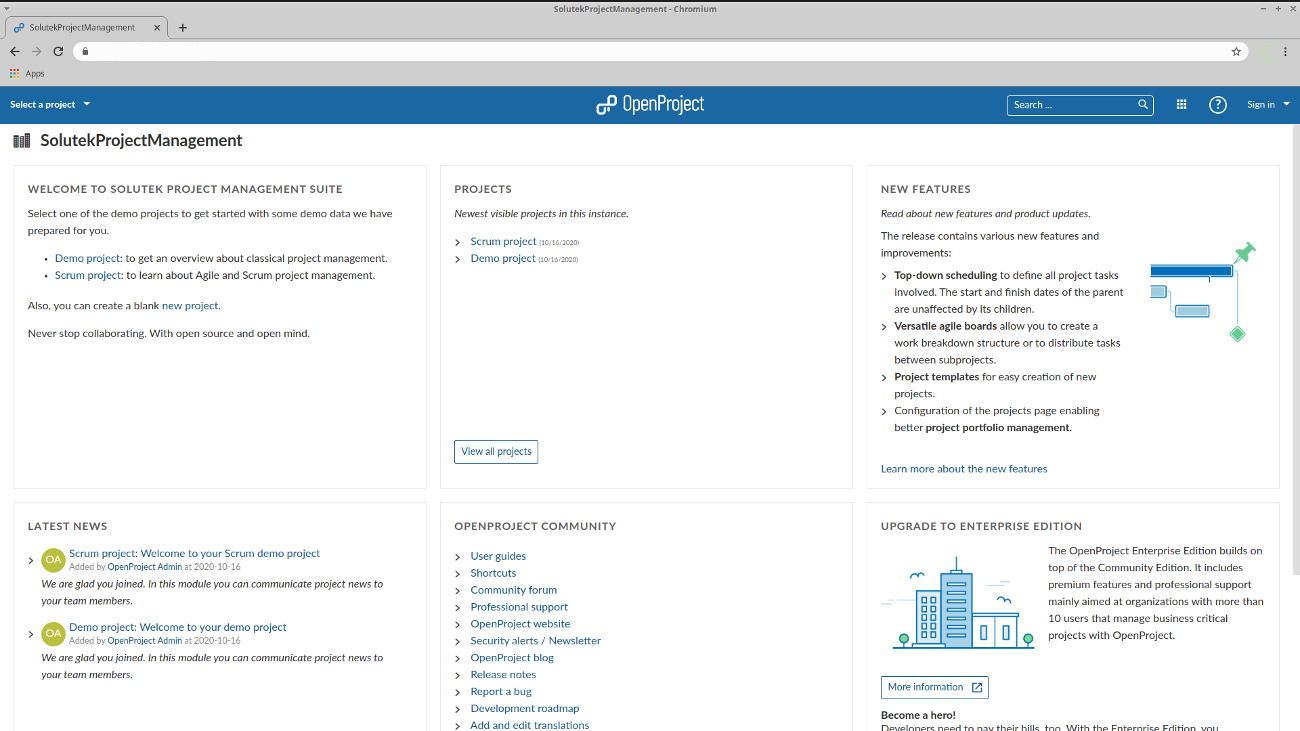Open Add and edit translations link
Image resolution: width=1300 pixels, height=731 pixels.
530,725
